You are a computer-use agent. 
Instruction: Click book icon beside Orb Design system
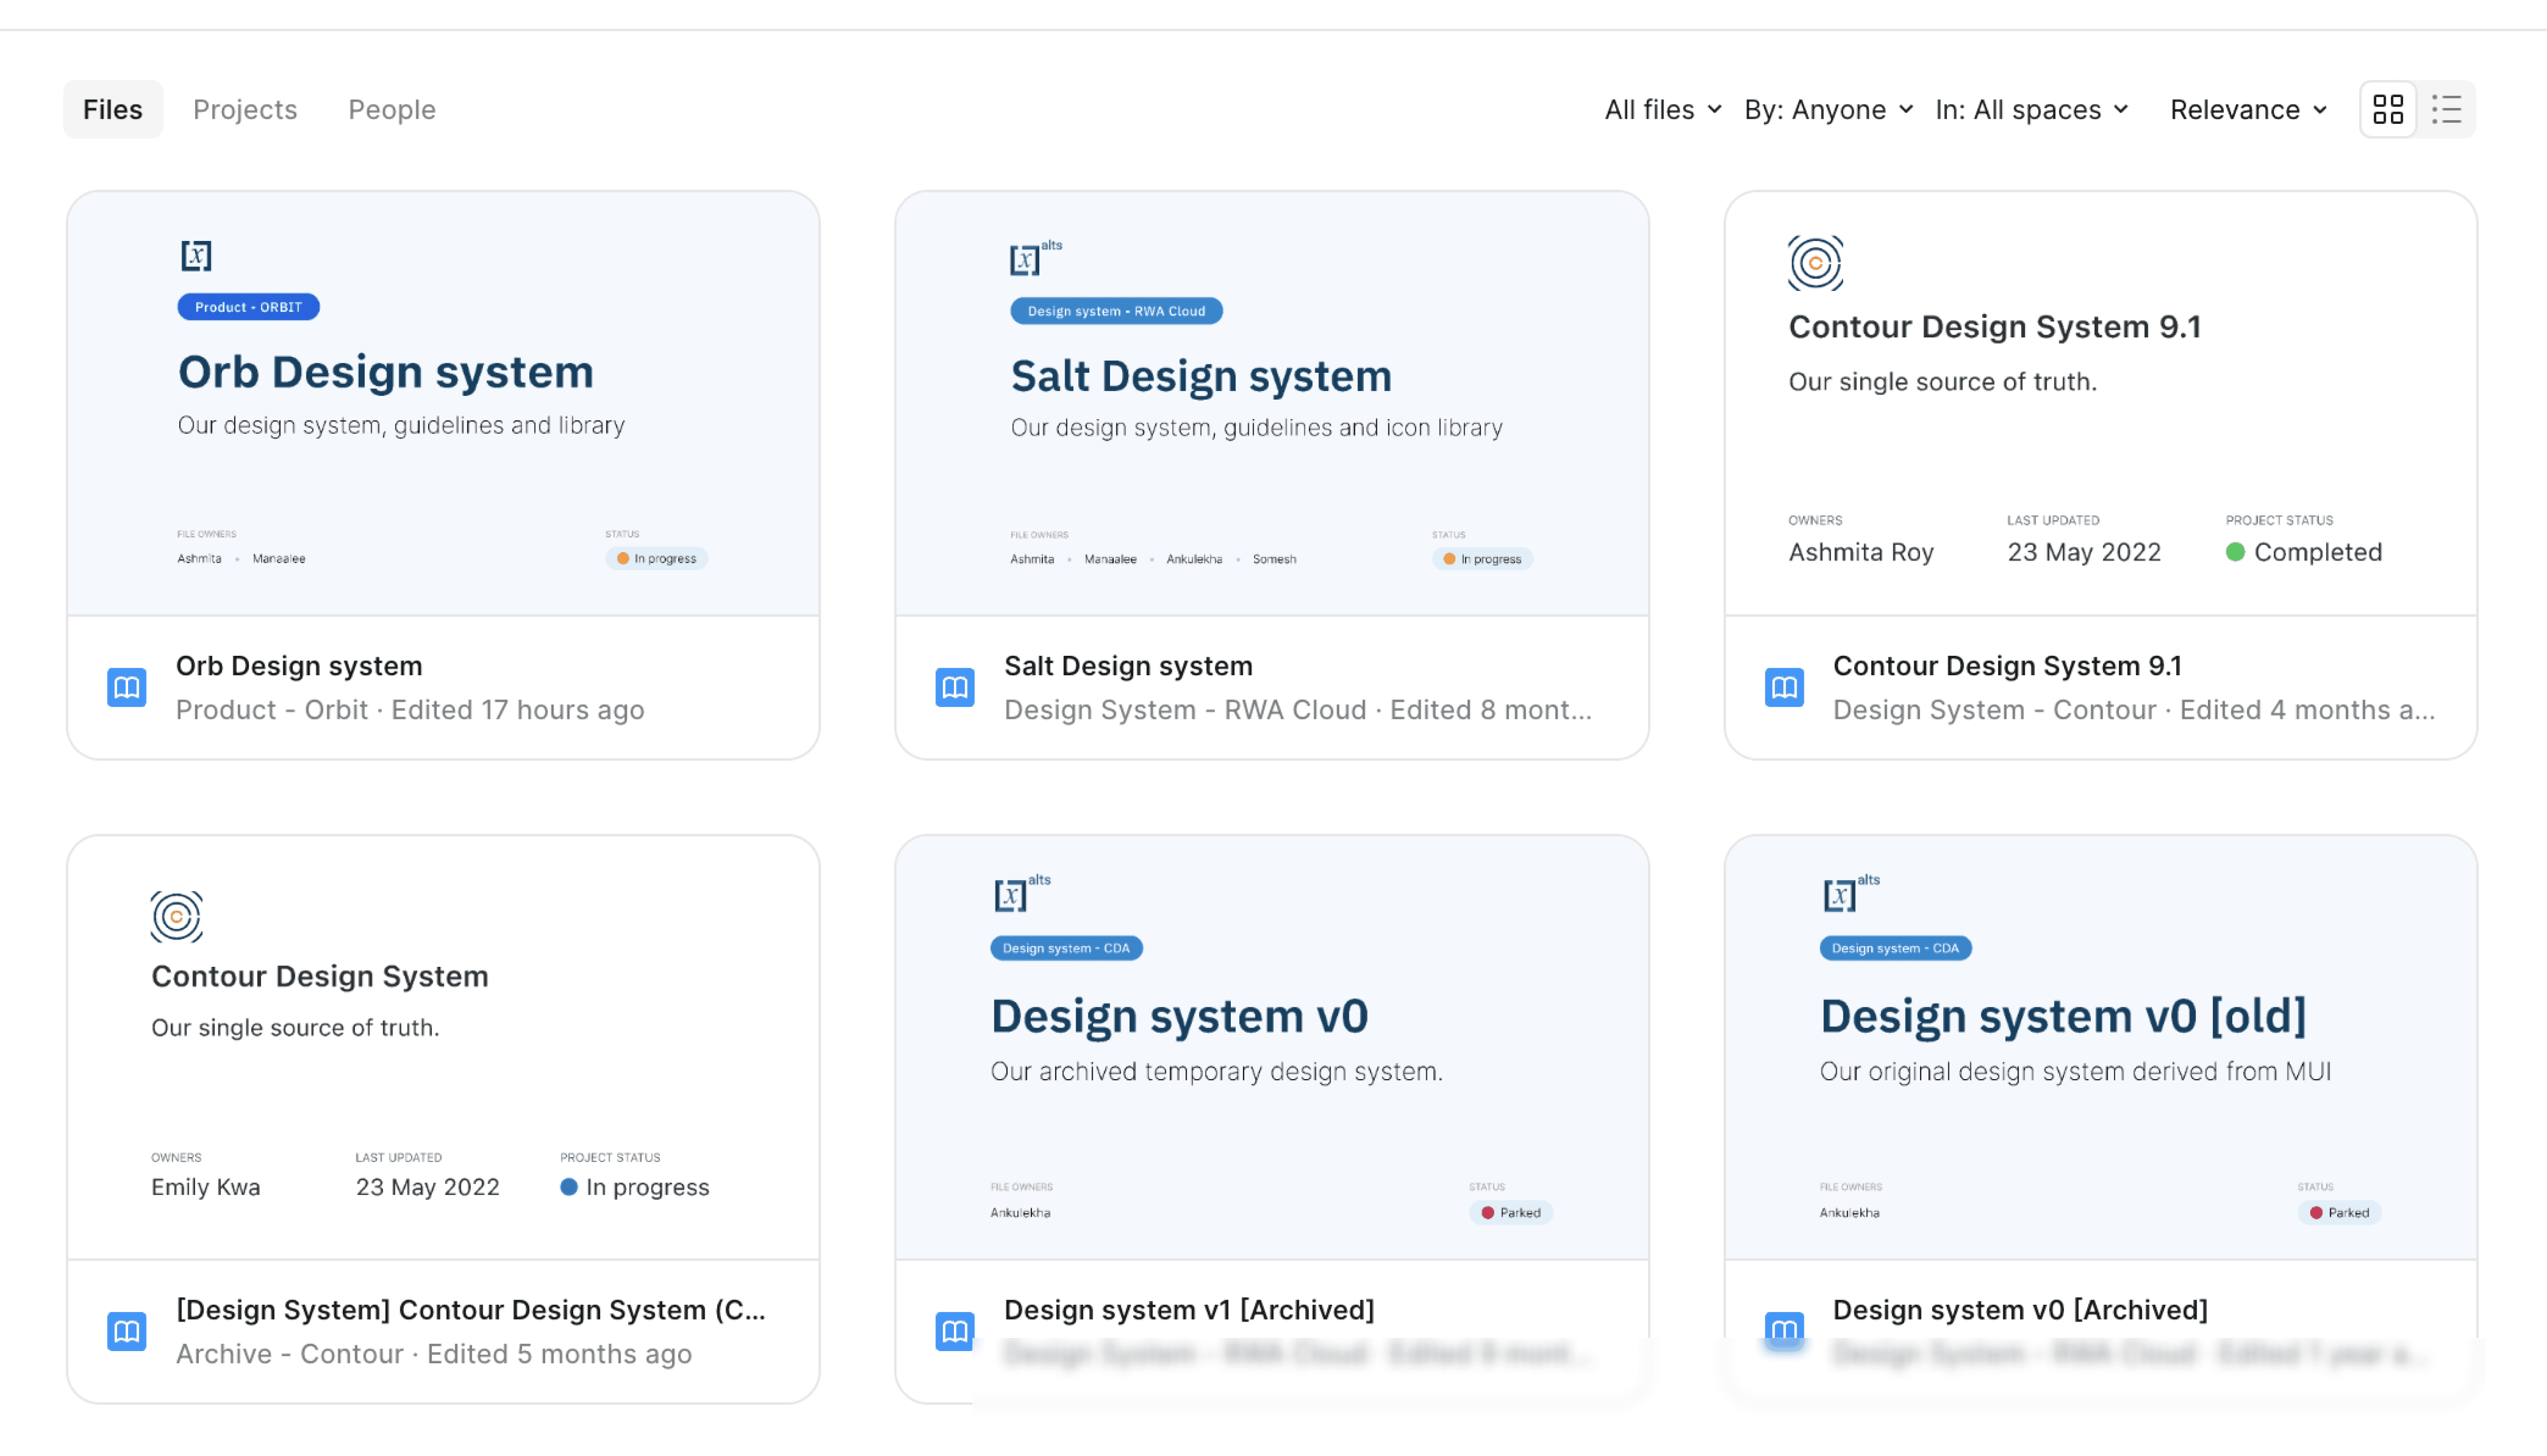tap(127, 687)
